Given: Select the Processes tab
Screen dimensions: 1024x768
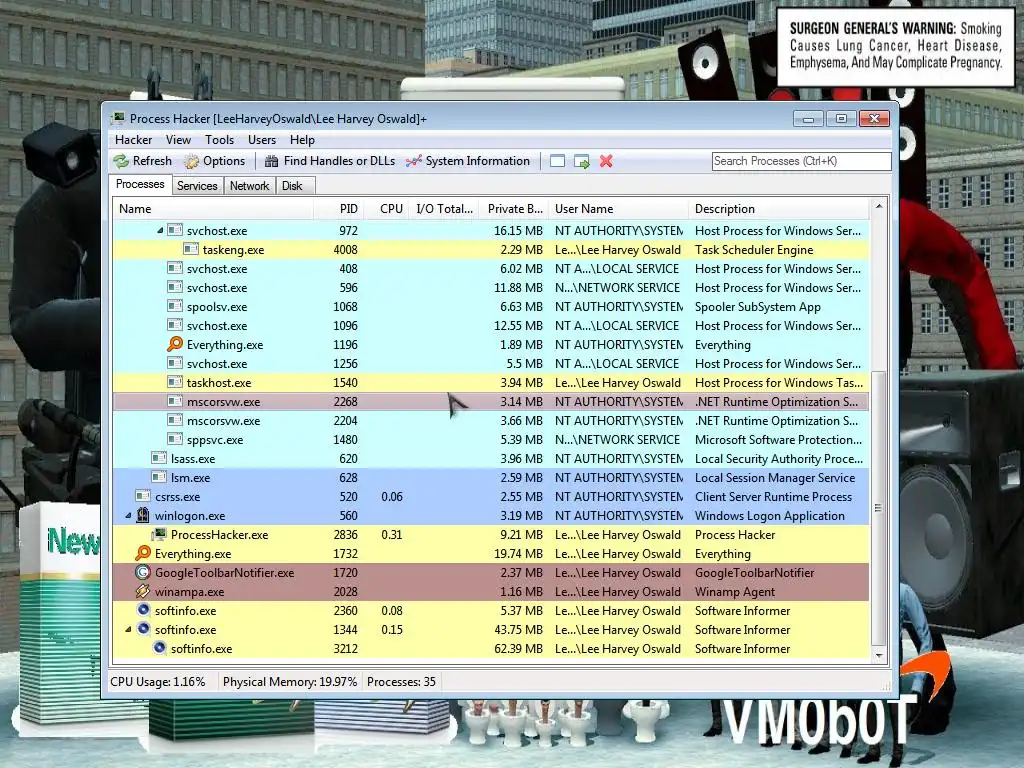Looking at the screenshot, I should click(140, 184).
